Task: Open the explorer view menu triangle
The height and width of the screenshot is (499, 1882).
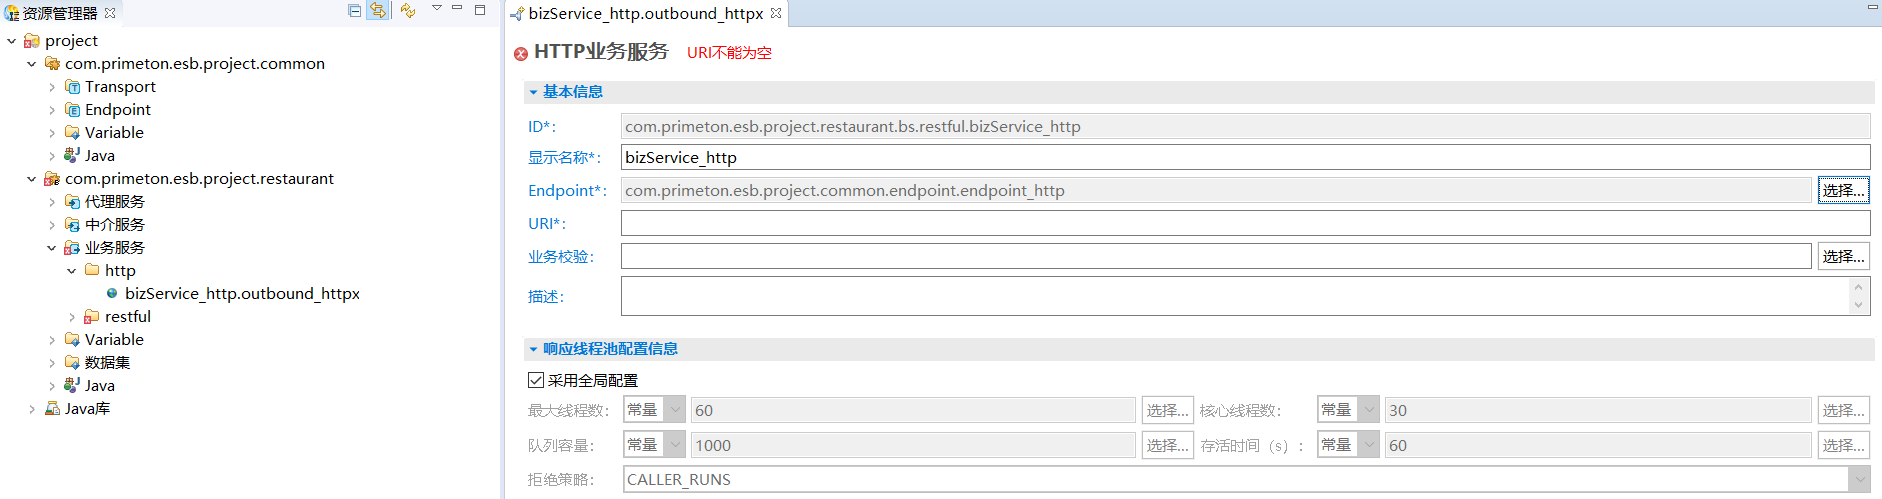Action: pos(437,9)
